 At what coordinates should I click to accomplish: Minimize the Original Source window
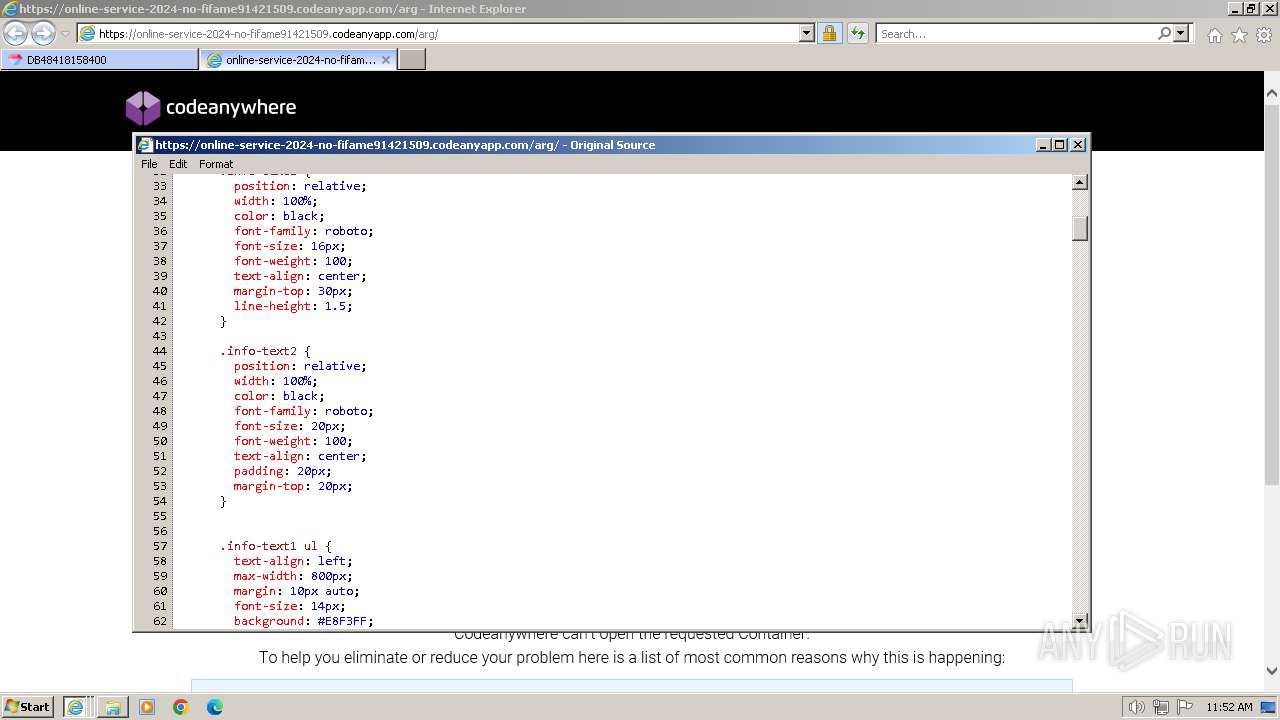click(x=1044, y=144)
